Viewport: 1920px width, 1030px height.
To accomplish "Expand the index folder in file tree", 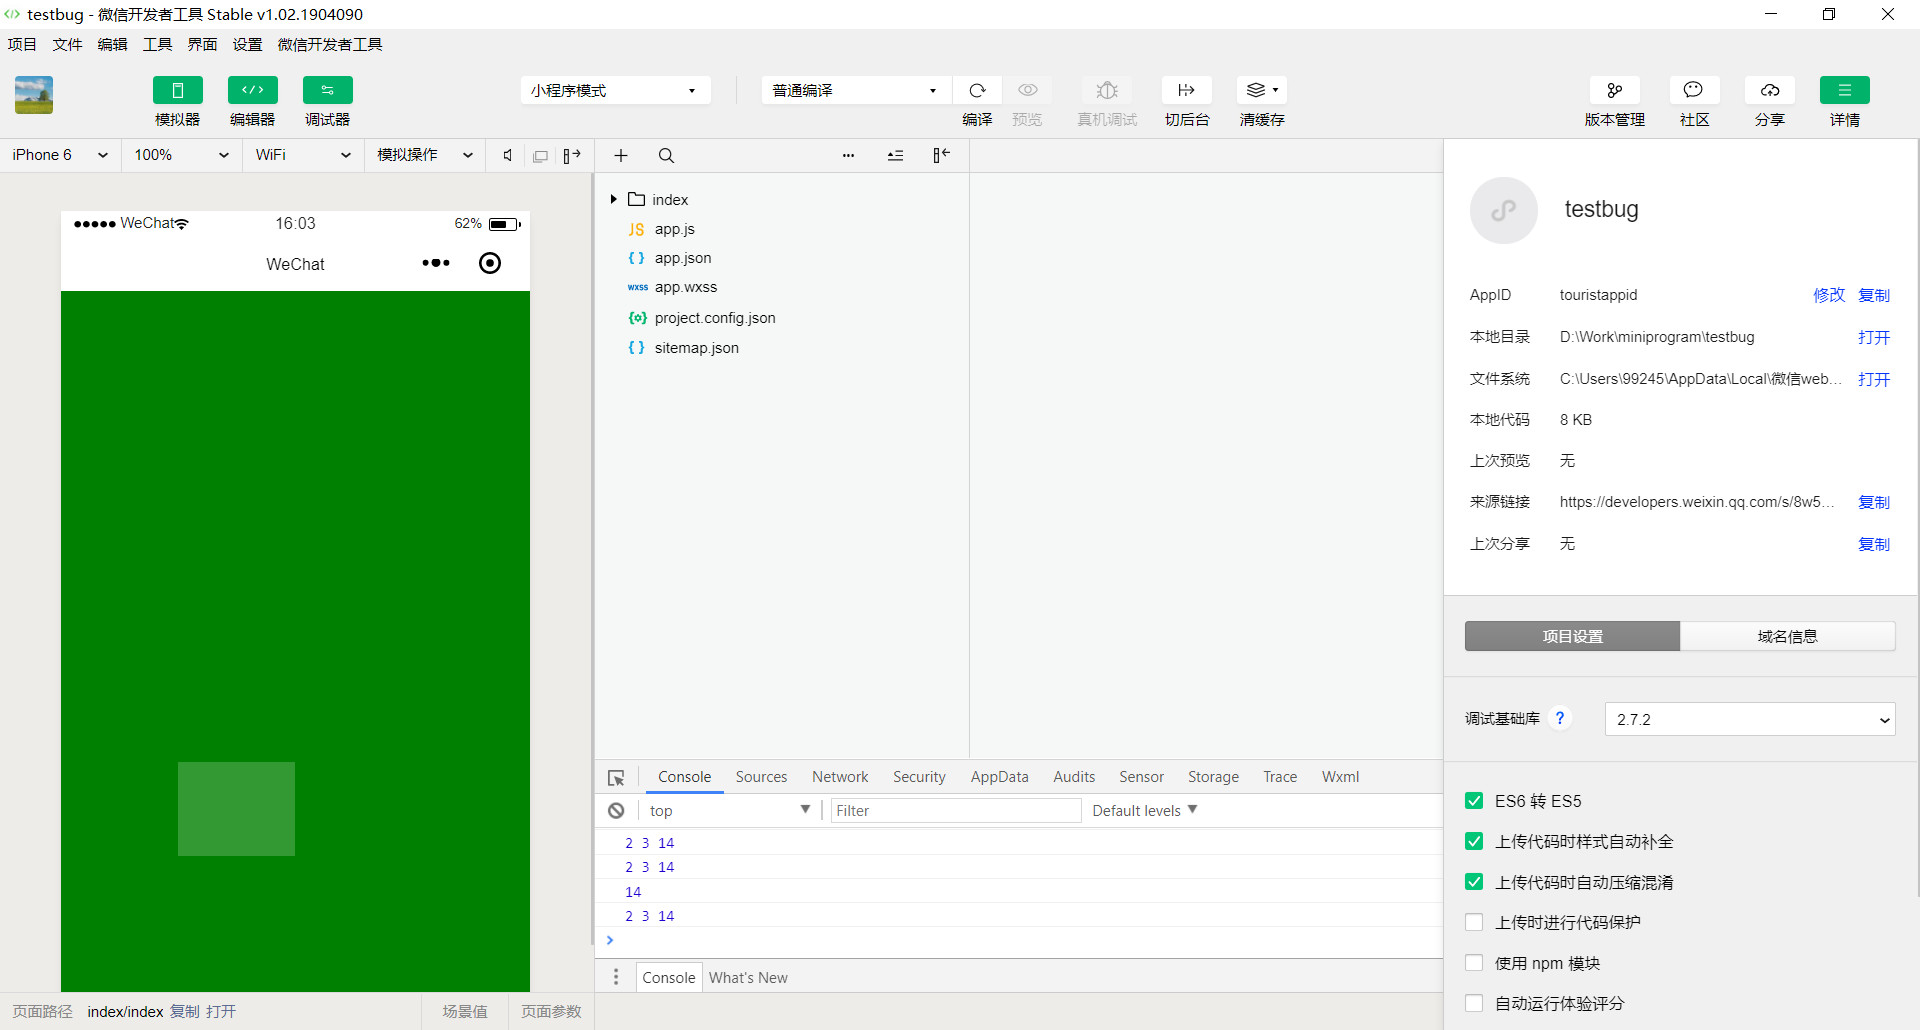I will [x=613, y=200].
